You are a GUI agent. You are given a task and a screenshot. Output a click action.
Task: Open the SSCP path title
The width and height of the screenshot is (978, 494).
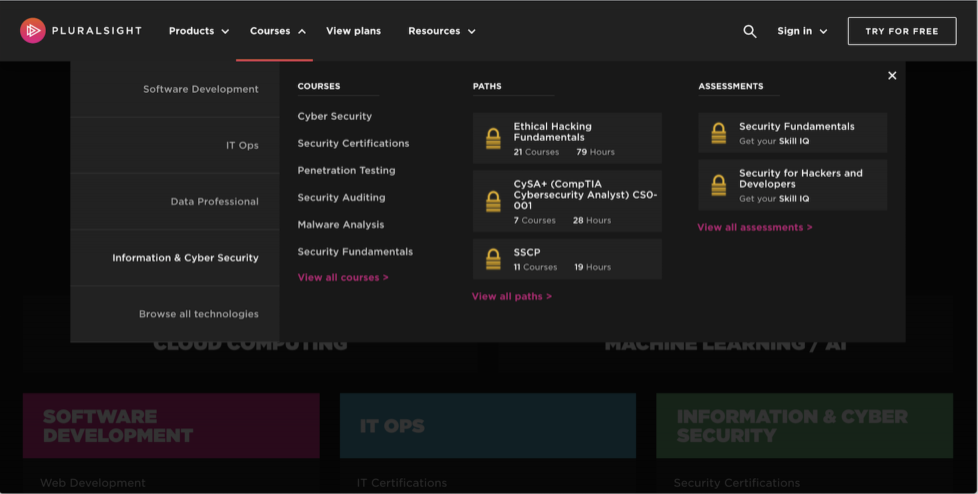526,253
